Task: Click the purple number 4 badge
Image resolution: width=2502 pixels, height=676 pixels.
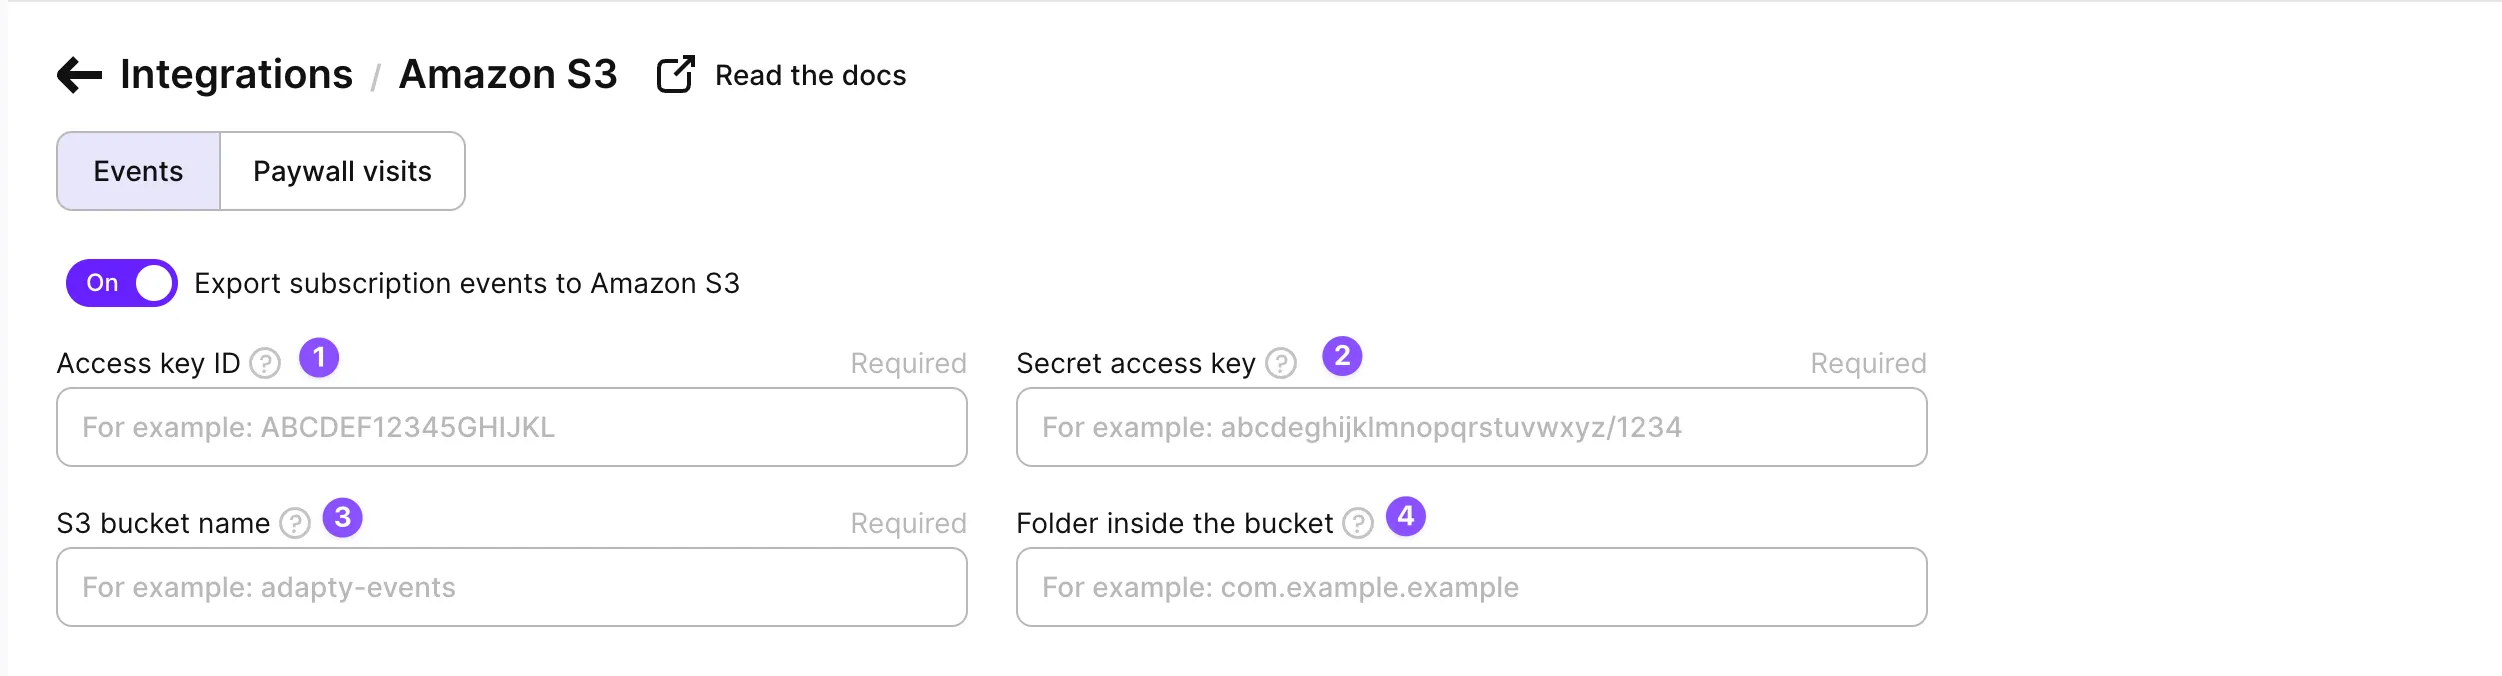Action: pos(1405,516)
